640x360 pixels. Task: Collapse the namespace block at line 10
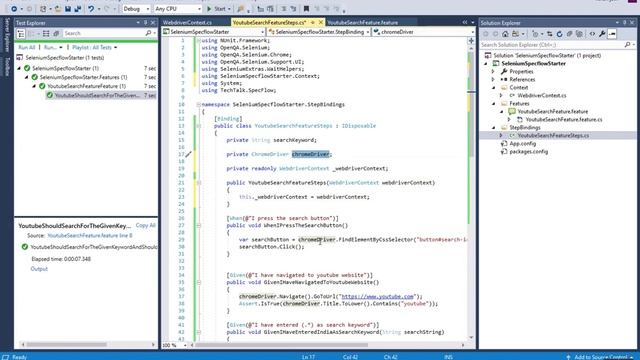(x=199, y=104)
